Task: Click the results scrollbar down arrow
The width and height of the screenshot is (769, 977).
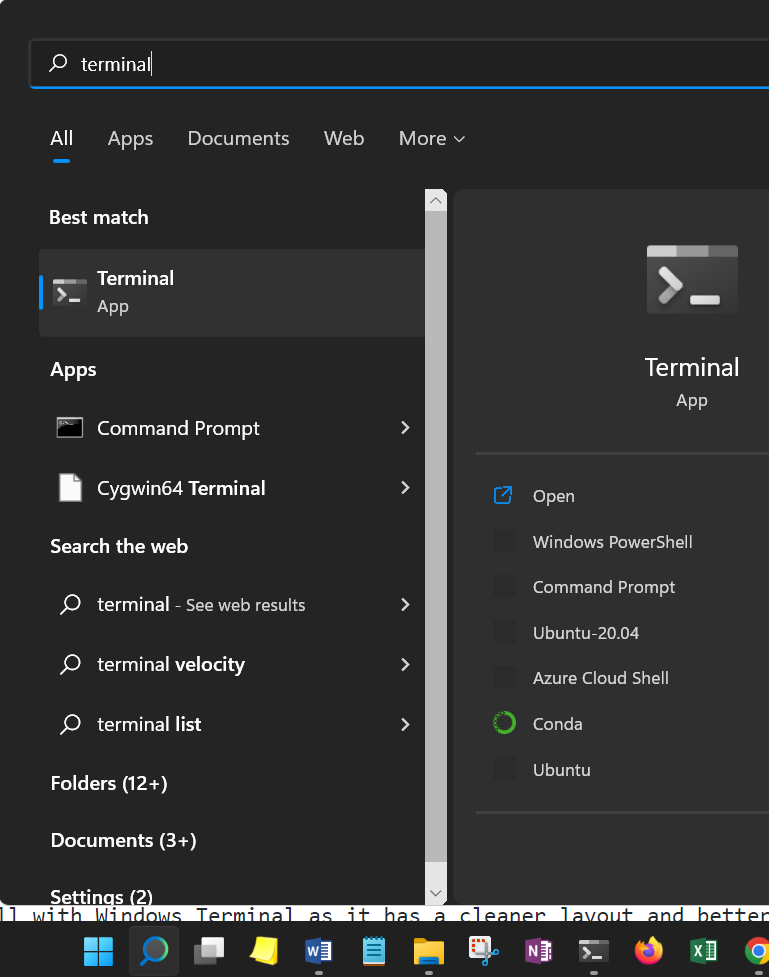Action: [436, 894]
